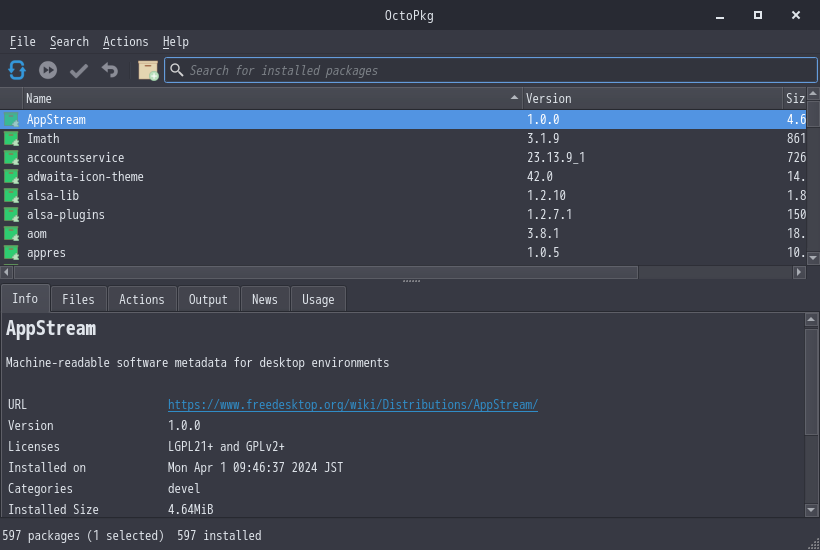Select the aom package row

coord(403,234)
